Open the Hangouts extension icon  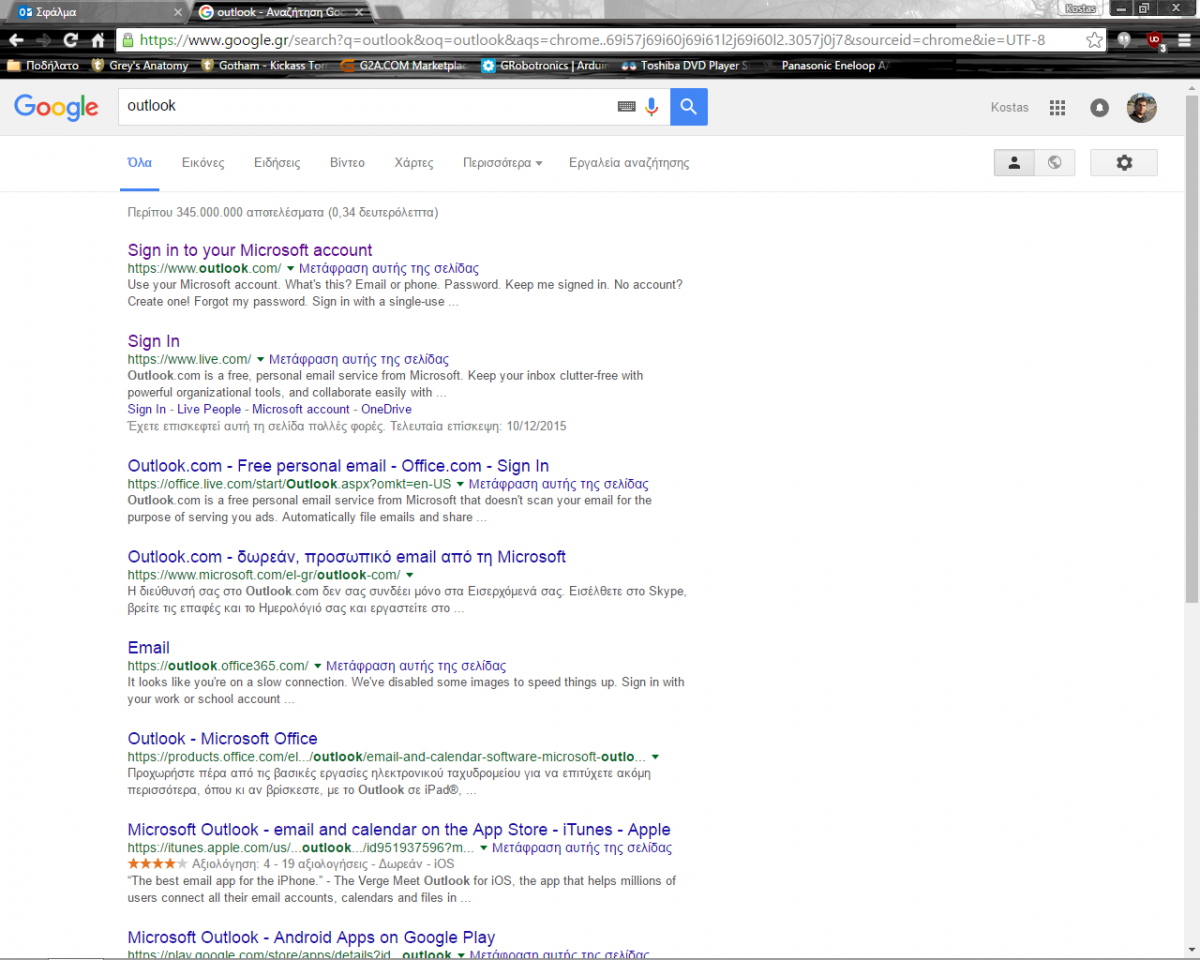(1125, 40)
